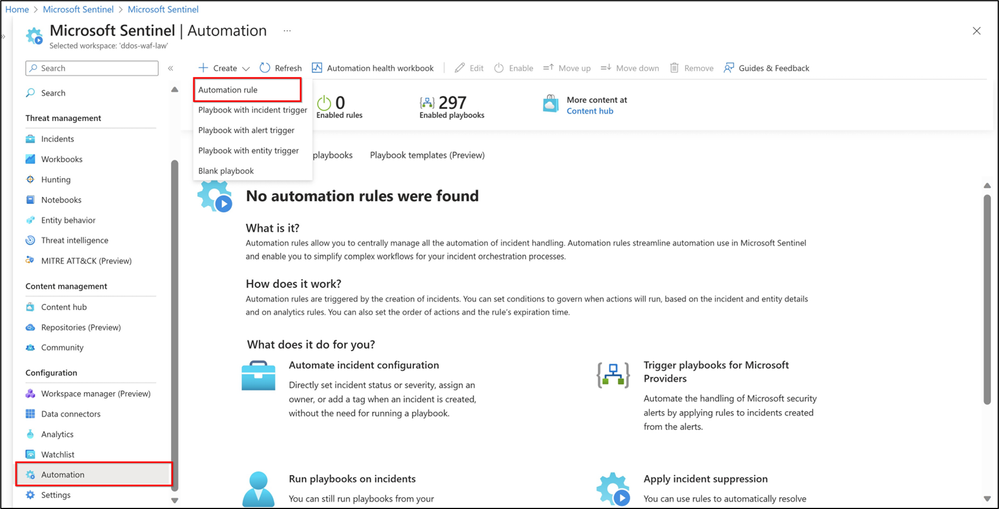Click the Threat management section header

[x=63, y=118]
